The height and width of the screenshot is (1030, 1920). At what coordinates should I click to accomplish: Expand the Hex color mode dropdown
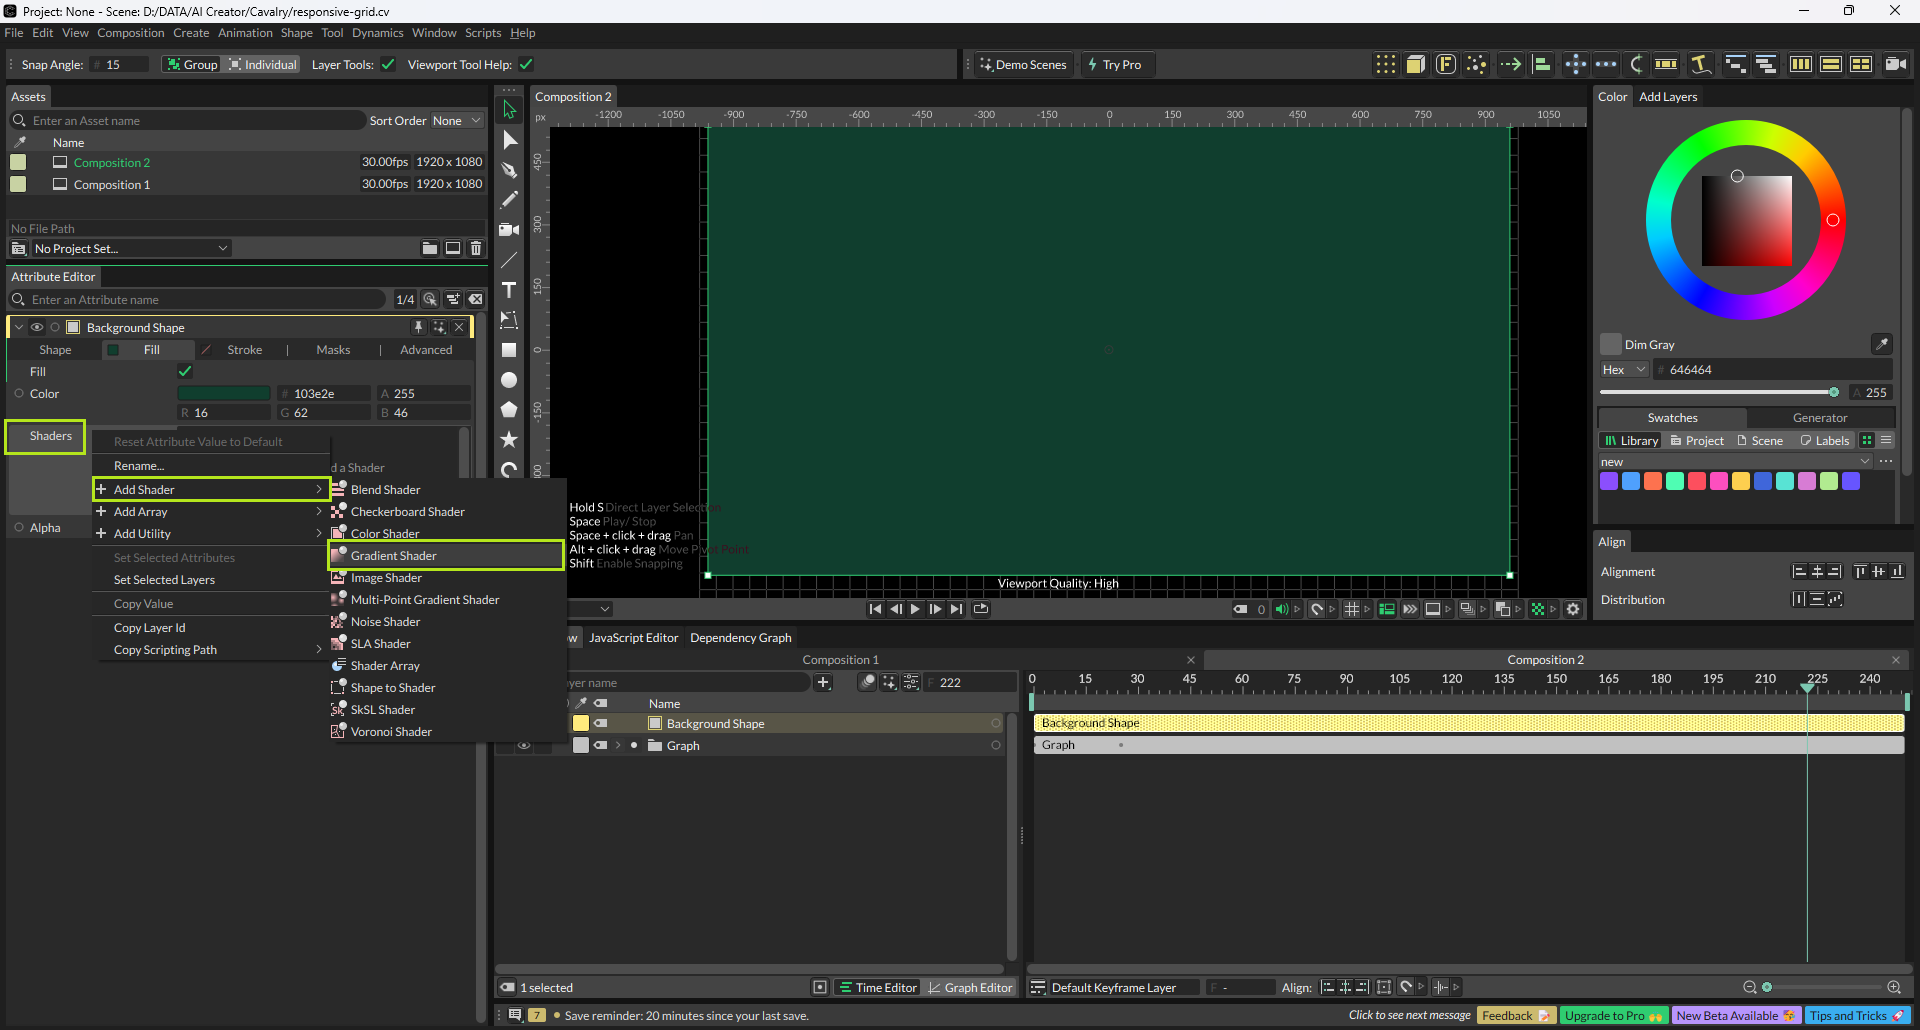tap(1624, 370)
